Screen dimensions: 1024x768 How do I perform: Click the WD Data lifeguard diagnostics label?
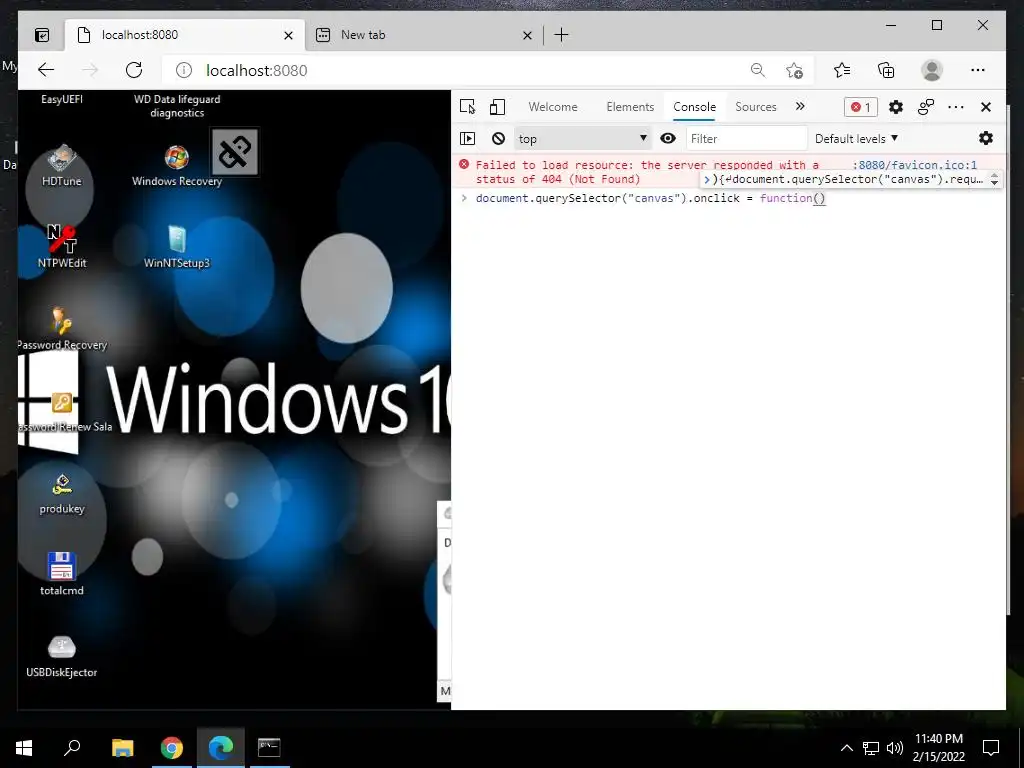click(177, 106)
